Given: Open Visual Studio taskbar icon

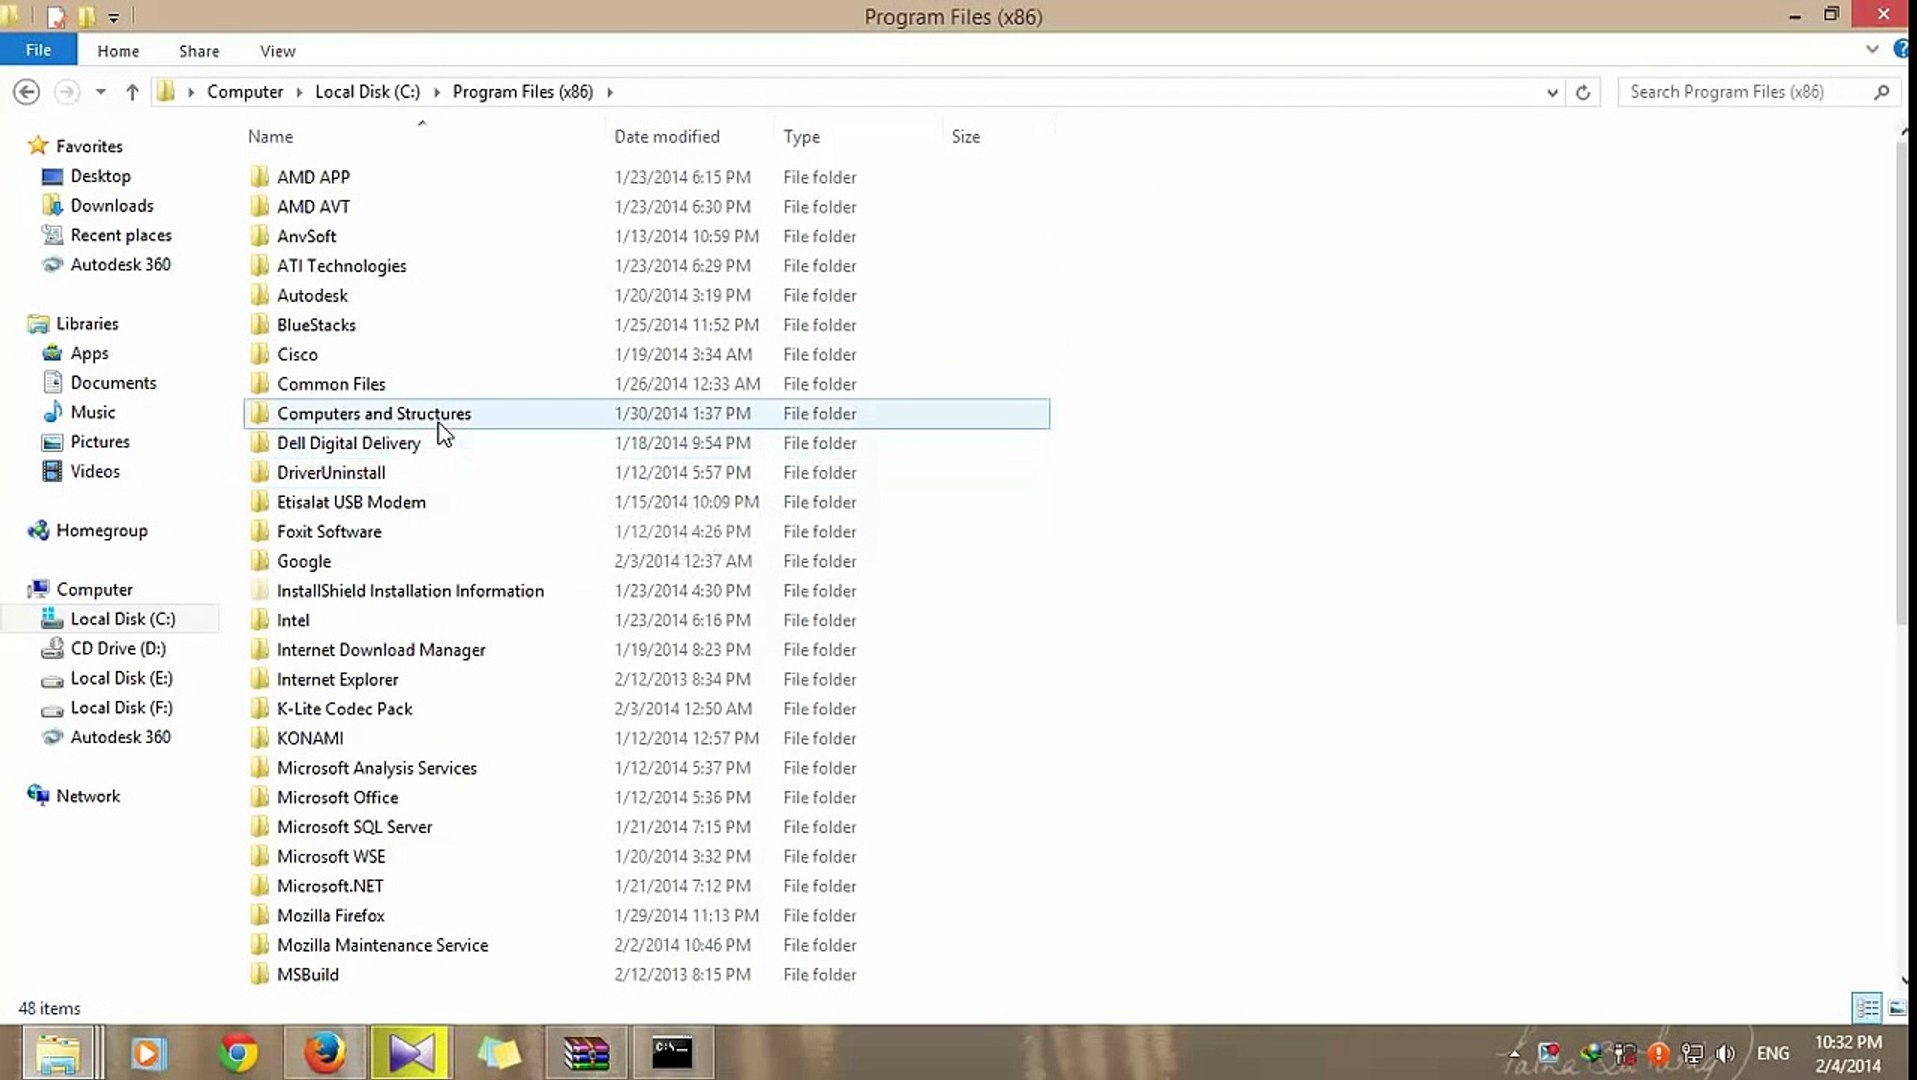Looking at the screenshot, I should (411, 1053).
